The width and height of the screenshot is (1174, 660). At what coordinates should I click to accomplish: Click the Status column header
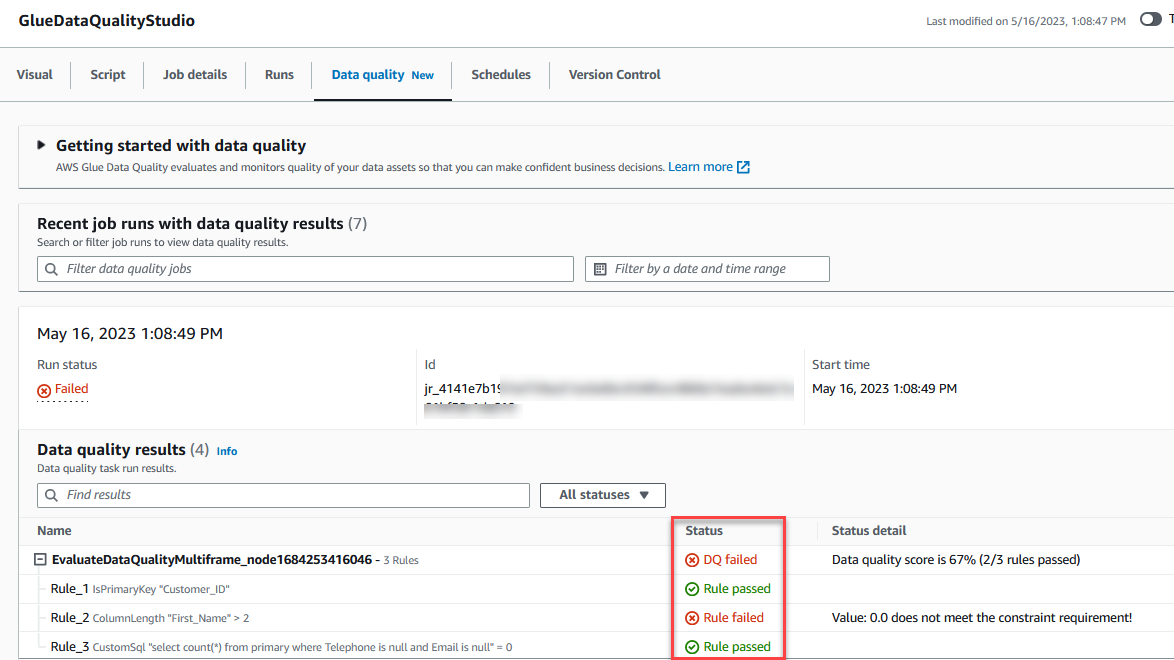pos(704,530)
